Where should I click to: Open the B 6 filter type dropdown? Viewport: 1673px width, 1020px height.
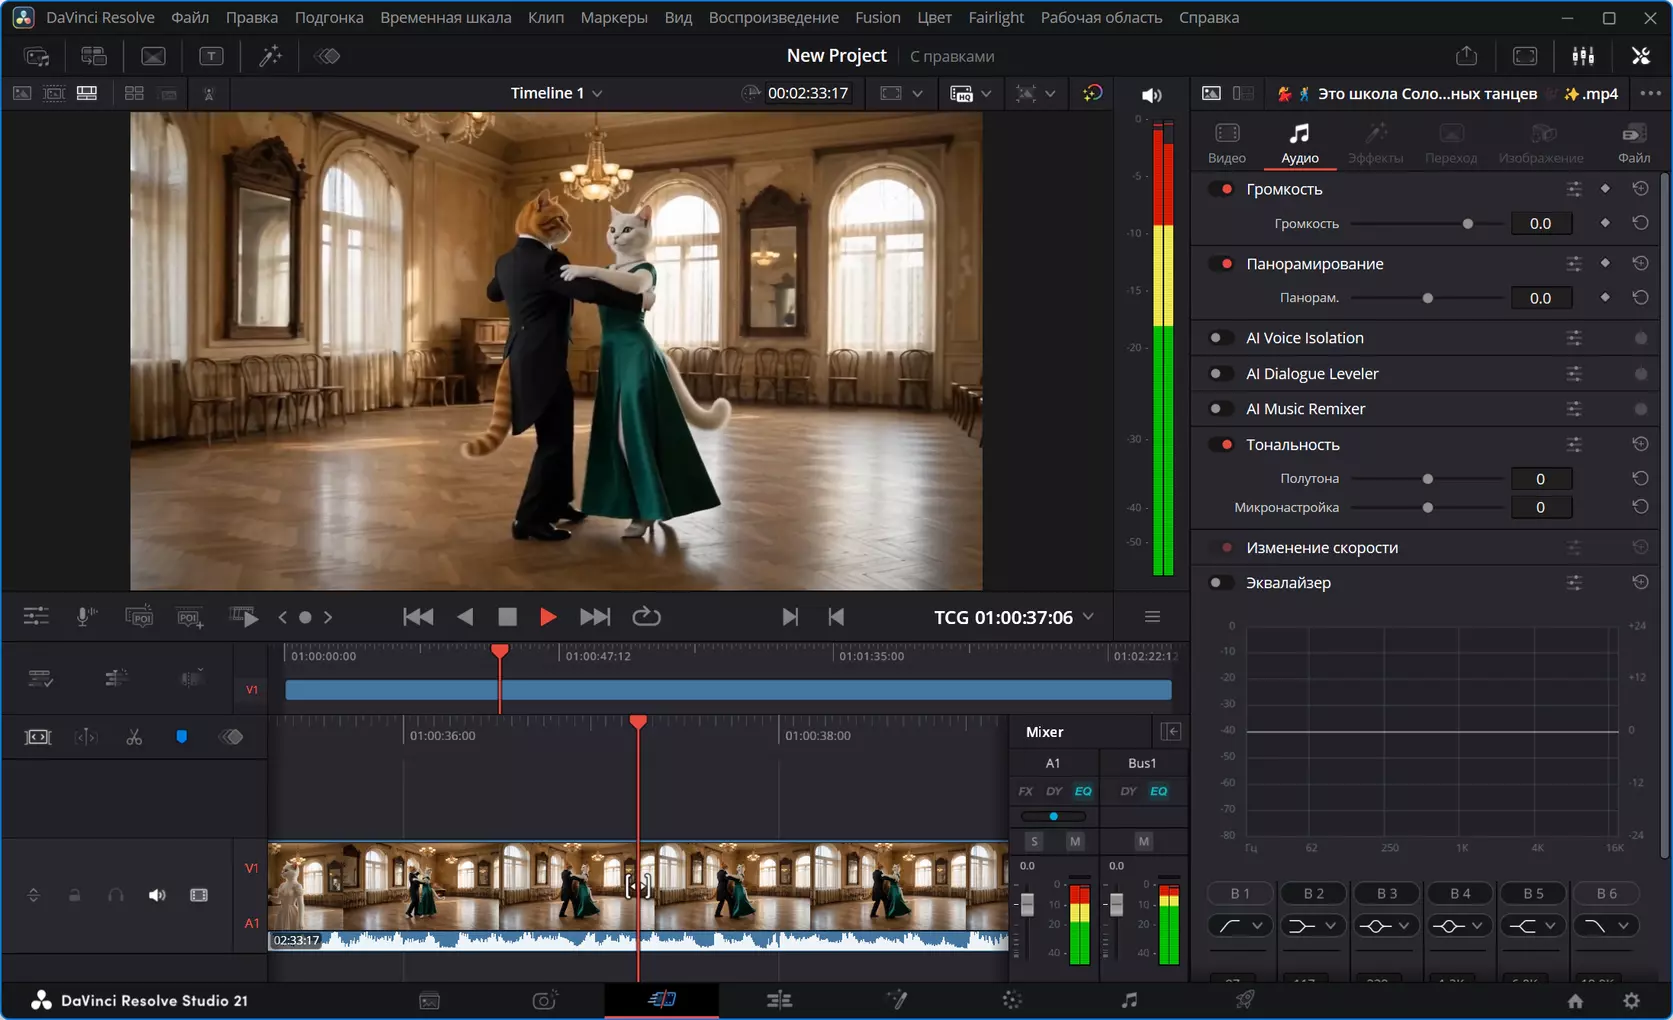tap(1607, 926)
